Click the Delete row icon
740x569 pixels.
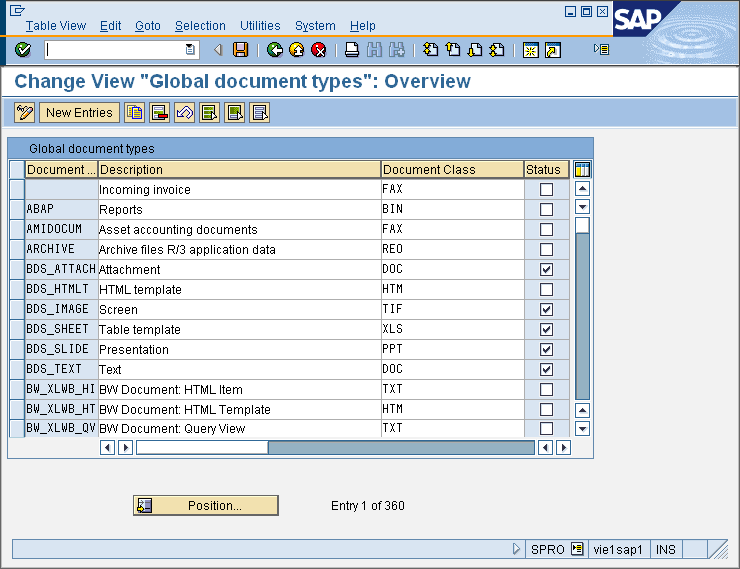(x=159, y=113)
